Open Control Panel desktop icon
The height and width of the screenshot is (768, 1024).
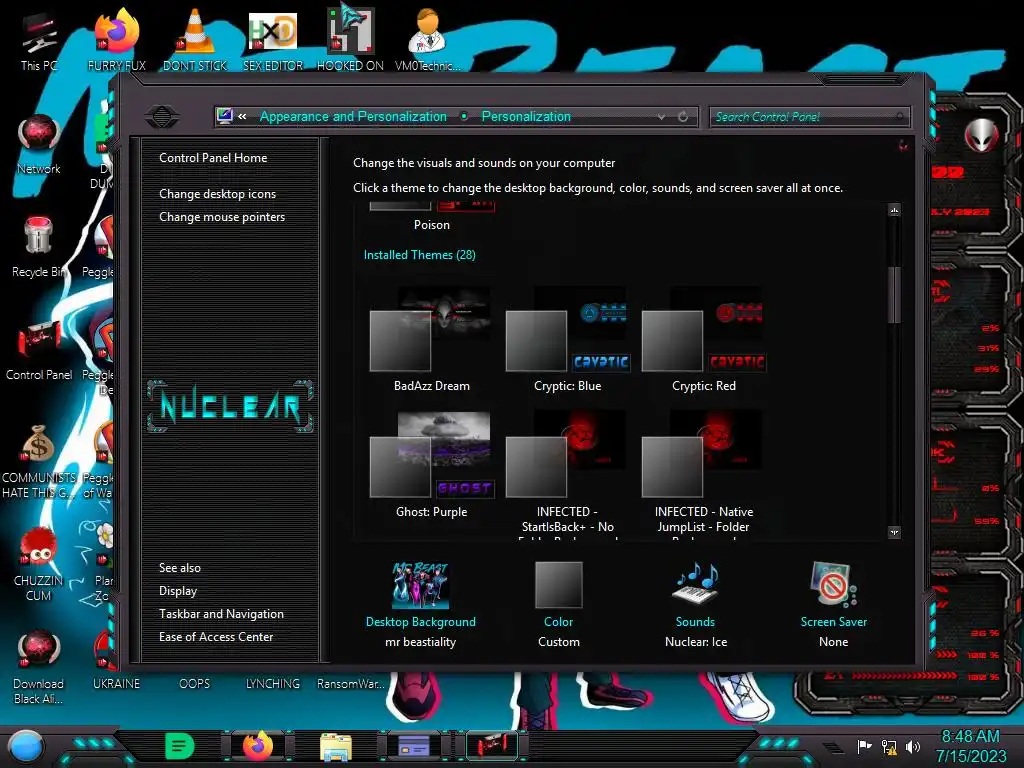[x=39, y=351]
